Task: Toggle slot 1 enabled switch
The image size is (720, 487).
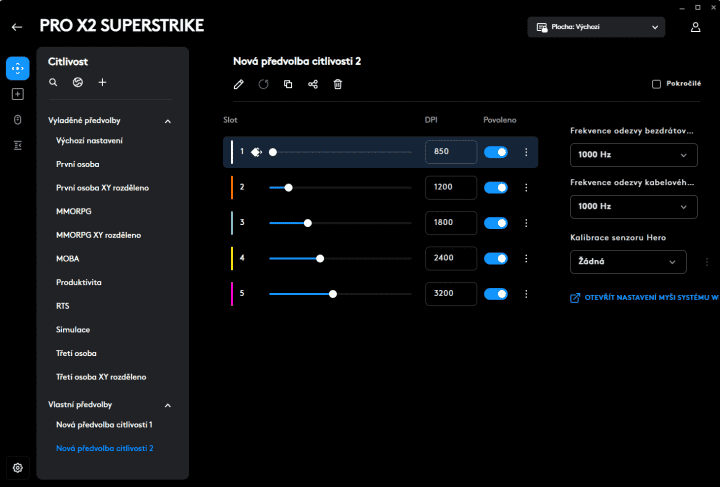Action: [x=495, y=152]
